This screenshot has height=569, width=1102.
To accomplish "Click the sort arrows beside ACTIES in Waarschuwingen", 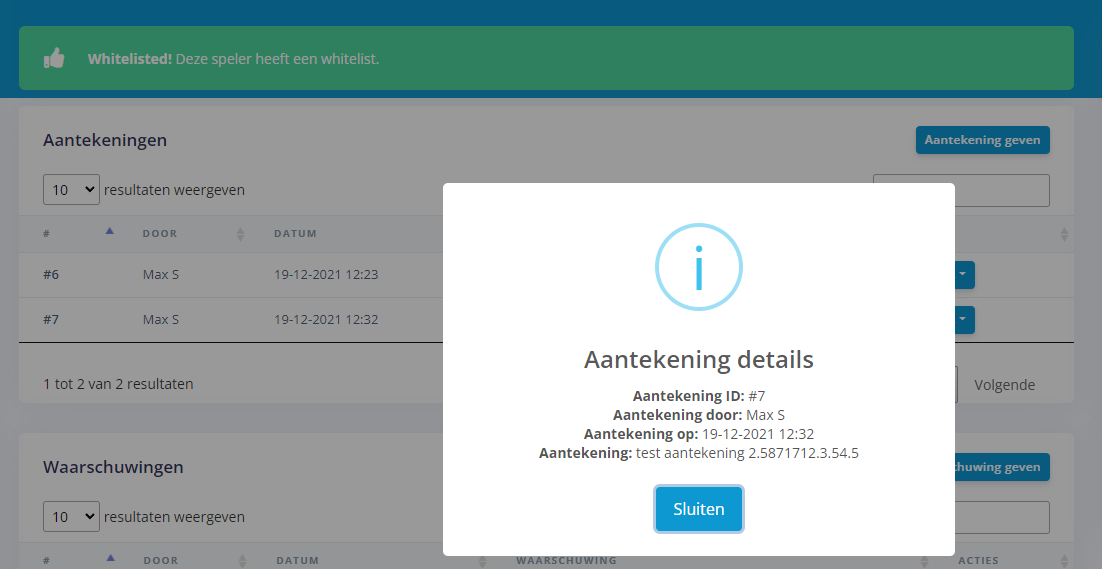I will pos(1064,560).
